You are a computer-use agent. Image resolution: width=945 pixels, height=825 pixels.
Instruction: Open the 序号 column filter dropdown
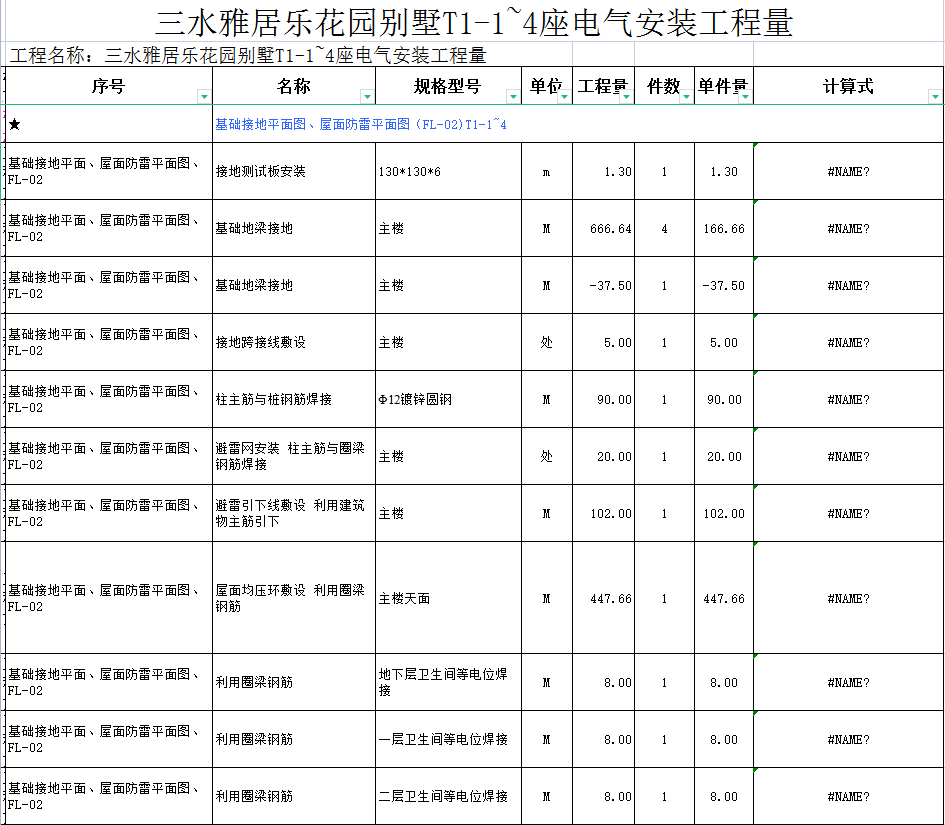click(x=204, y=96)
